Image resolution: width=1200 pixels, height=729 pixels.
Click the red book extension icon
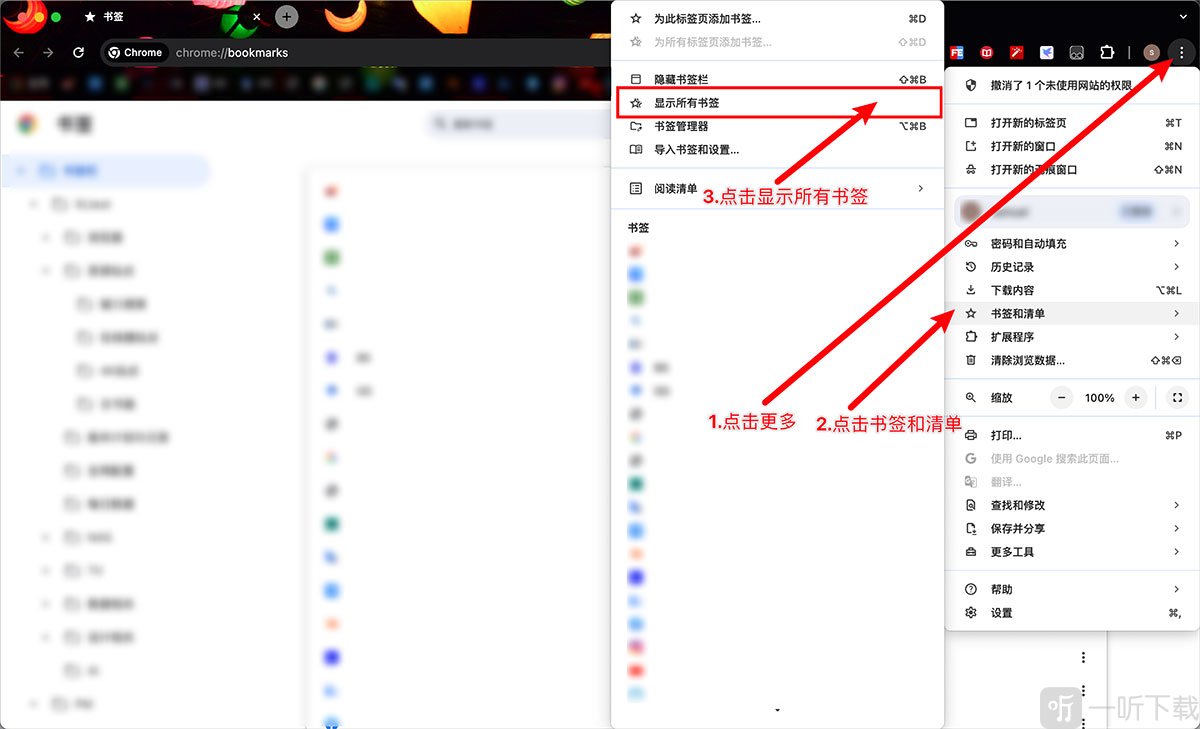[x=987, y=52]
